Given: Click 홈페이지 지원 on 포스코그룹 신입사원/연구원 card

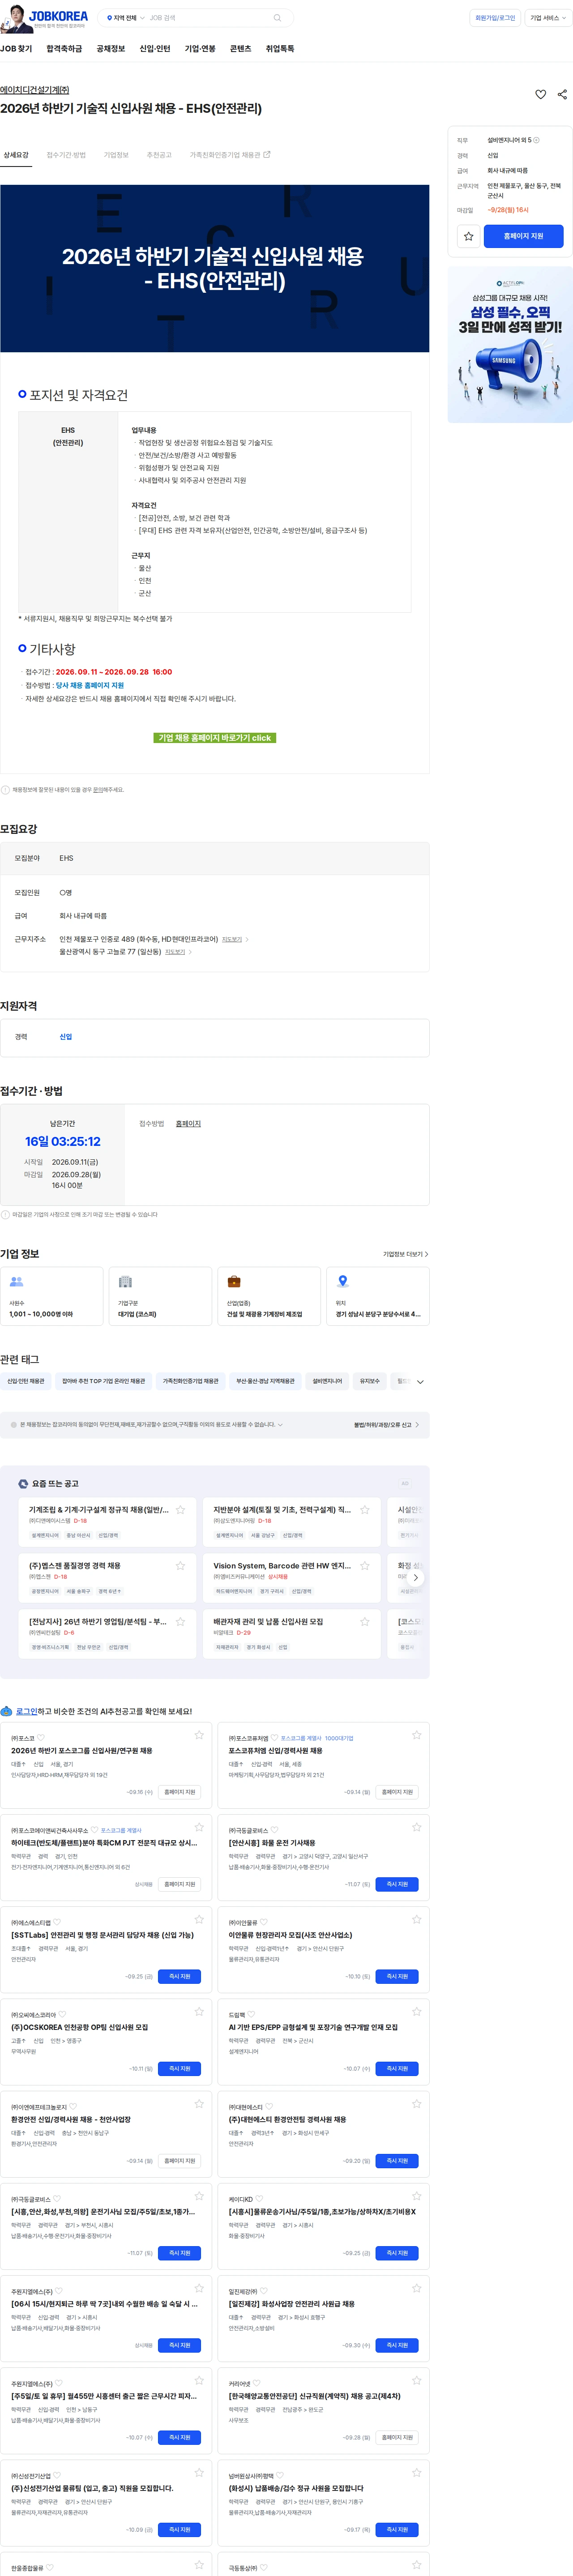Looking at the screenshot, I should pyautogui.click(x=180, y=1792).
